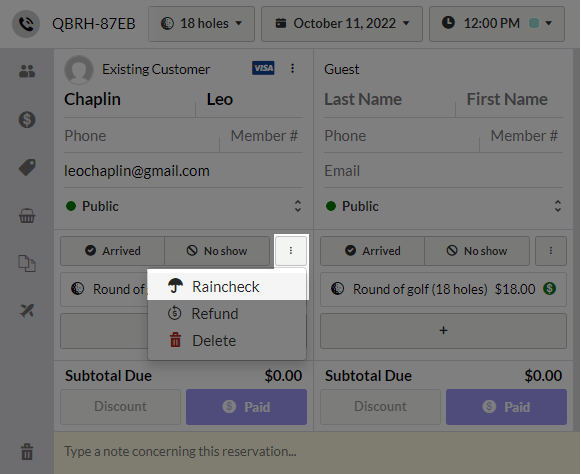Mark Leo Chaplin as Arrived
This screenshot has height=474, width=581.
[113, 251]
